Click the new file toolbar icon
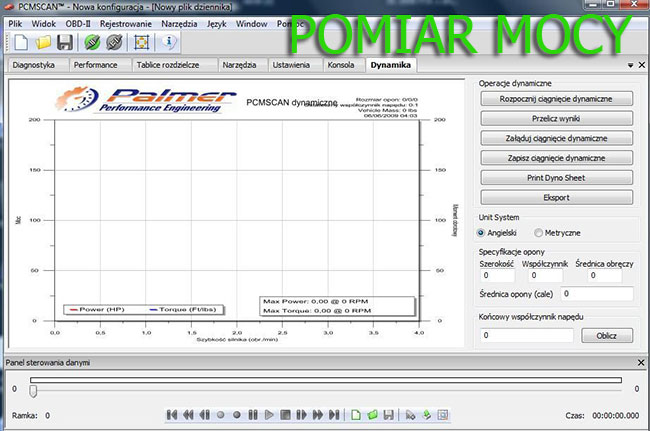The width and height of the screenshot is (650, 431). click(21, 42)
